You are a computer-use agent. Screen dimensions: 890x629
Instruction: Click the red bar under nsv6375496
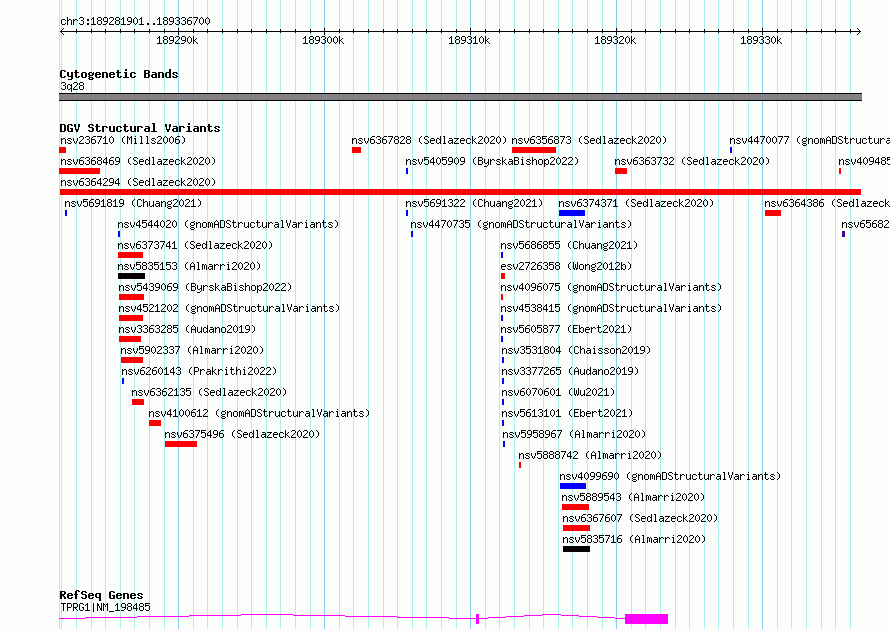point(181,444)
